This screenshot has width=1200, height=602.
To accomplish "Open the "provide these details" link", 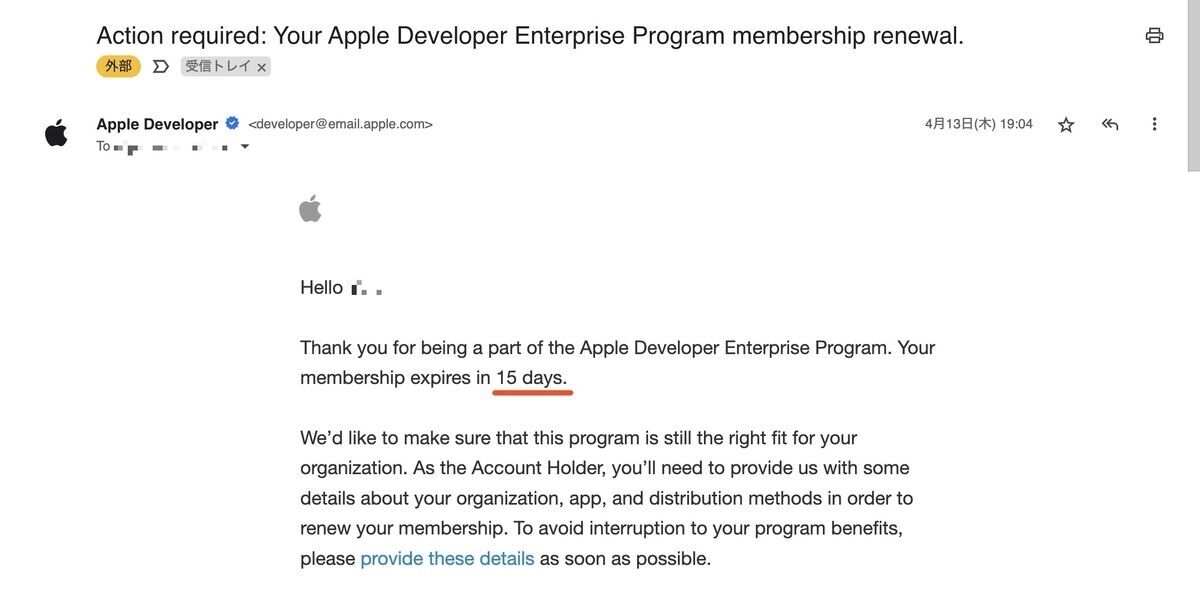I will pos(447,558).
